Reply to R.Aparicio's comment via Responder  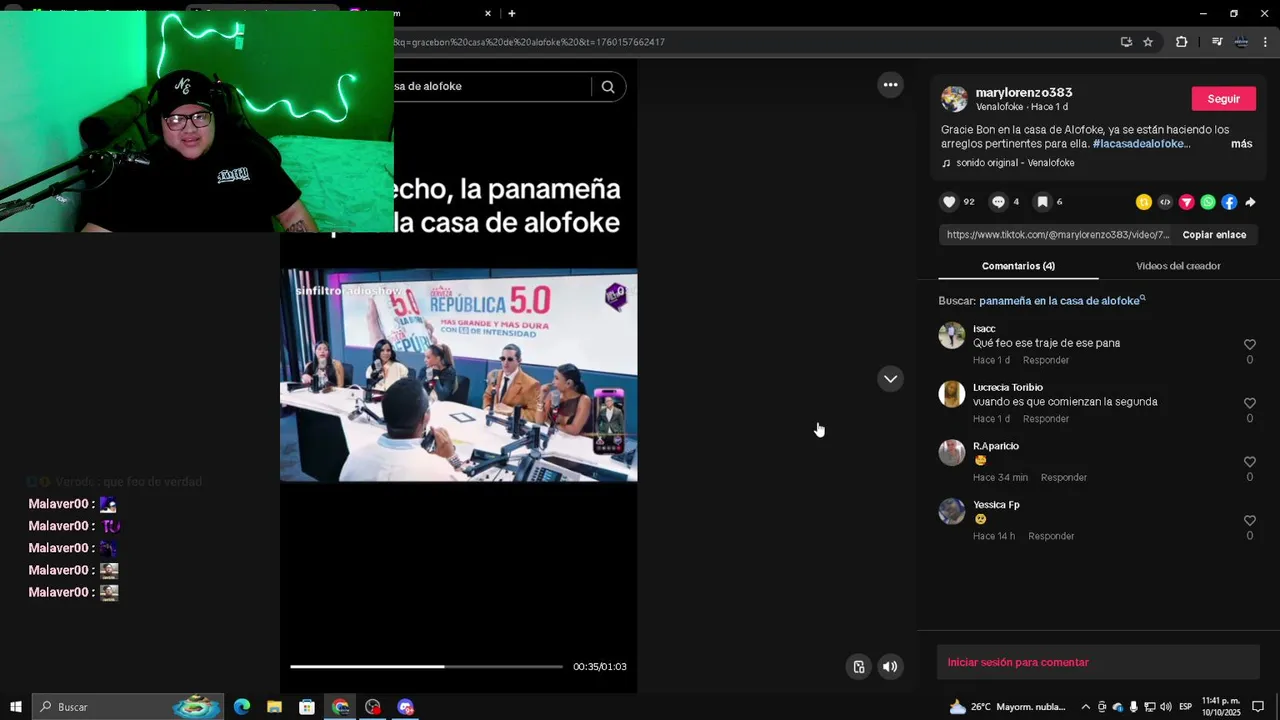[1063, 478]
